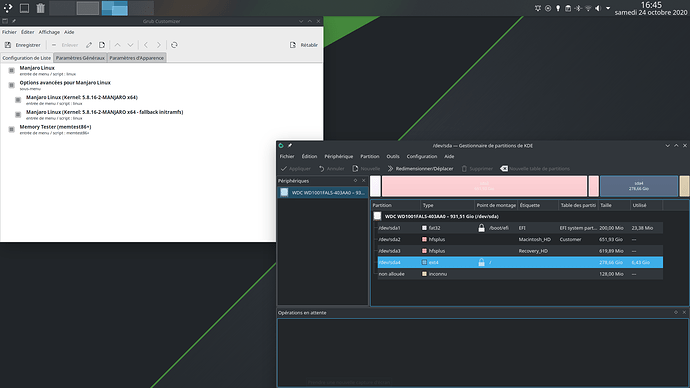The height and width of the screenshot is (388, 690).
Task: Open the Outils menu
Action: click(393, 156)
